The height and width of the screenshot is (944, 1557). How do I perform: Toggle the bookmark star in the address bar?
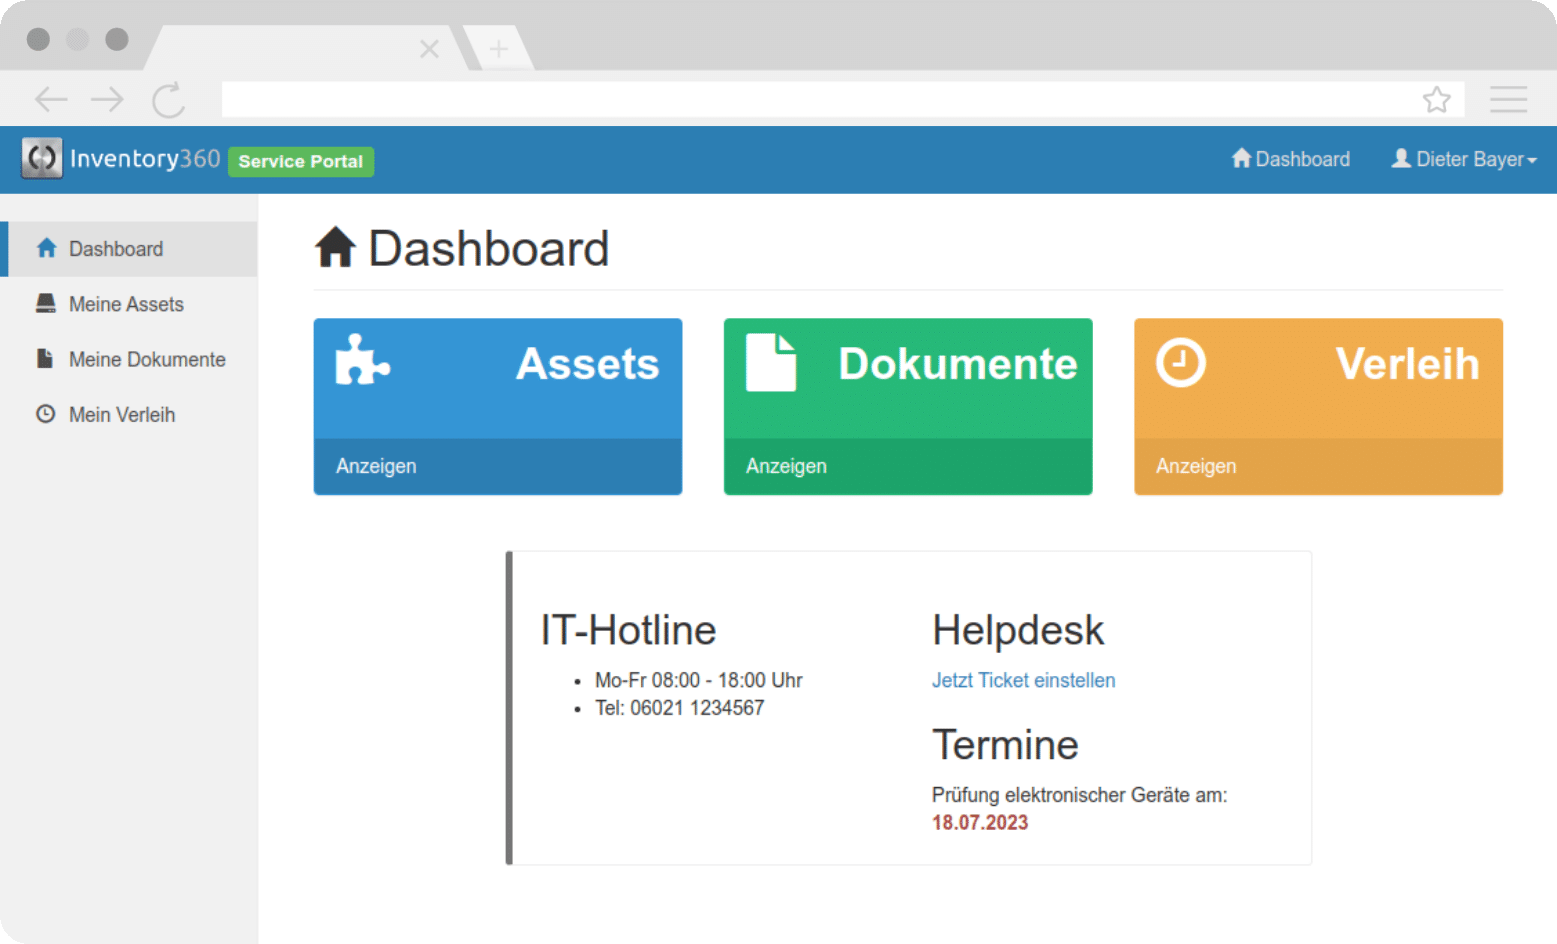[x=1437, y=99]
